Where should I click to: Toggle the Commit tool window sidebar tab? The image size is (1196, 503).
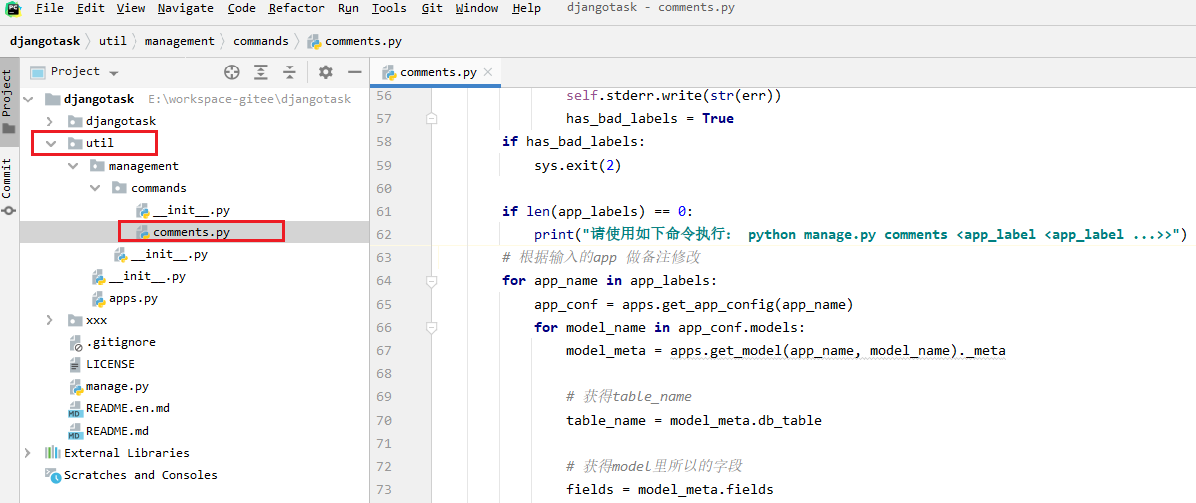(8, 187)
